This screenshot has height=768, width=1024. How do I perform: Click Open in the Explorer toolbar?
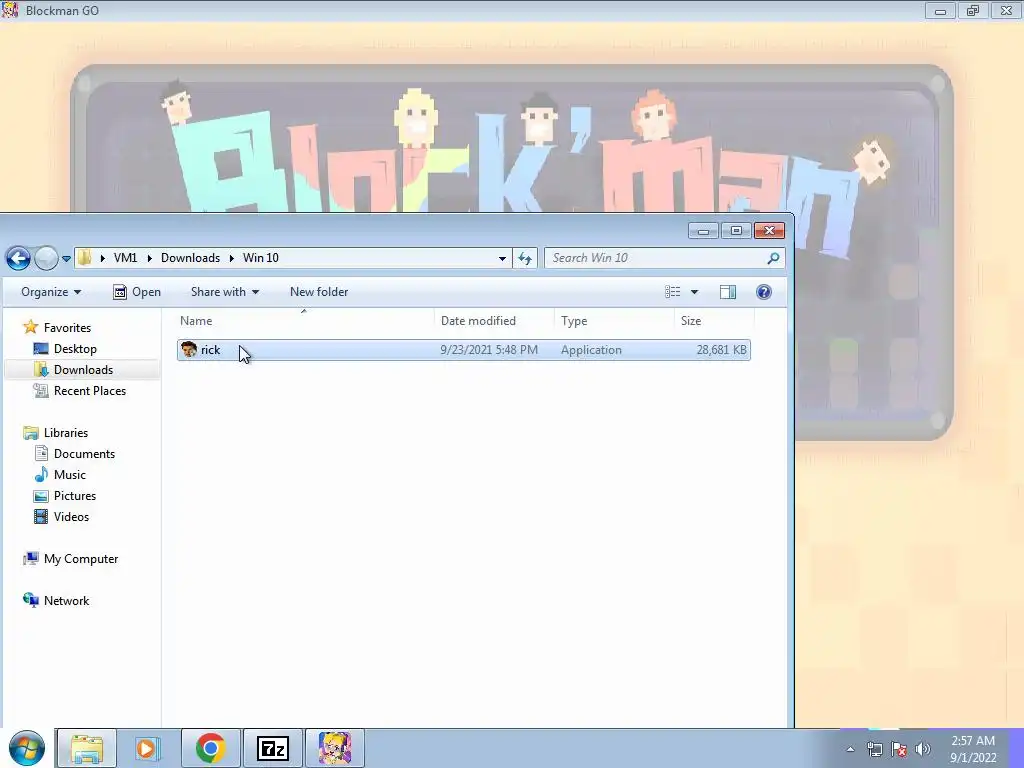tap(136, 292)
